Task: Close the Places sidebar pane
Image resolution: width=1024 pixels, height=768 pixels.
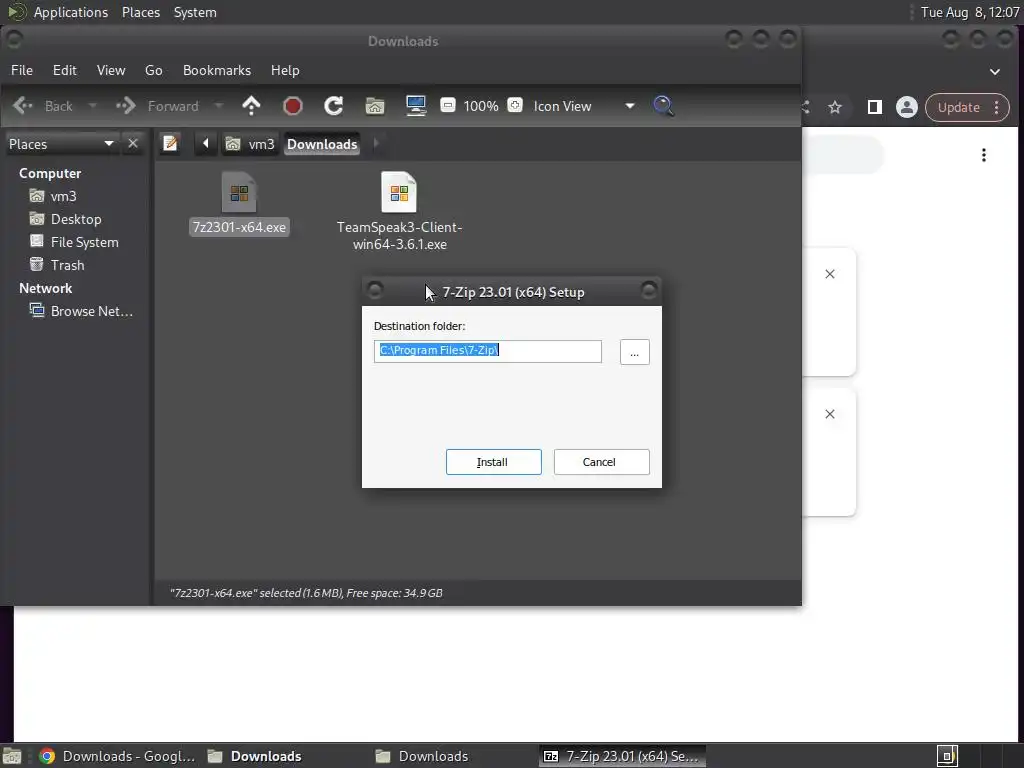Action: pyautogui.click(x=133, y=143)
